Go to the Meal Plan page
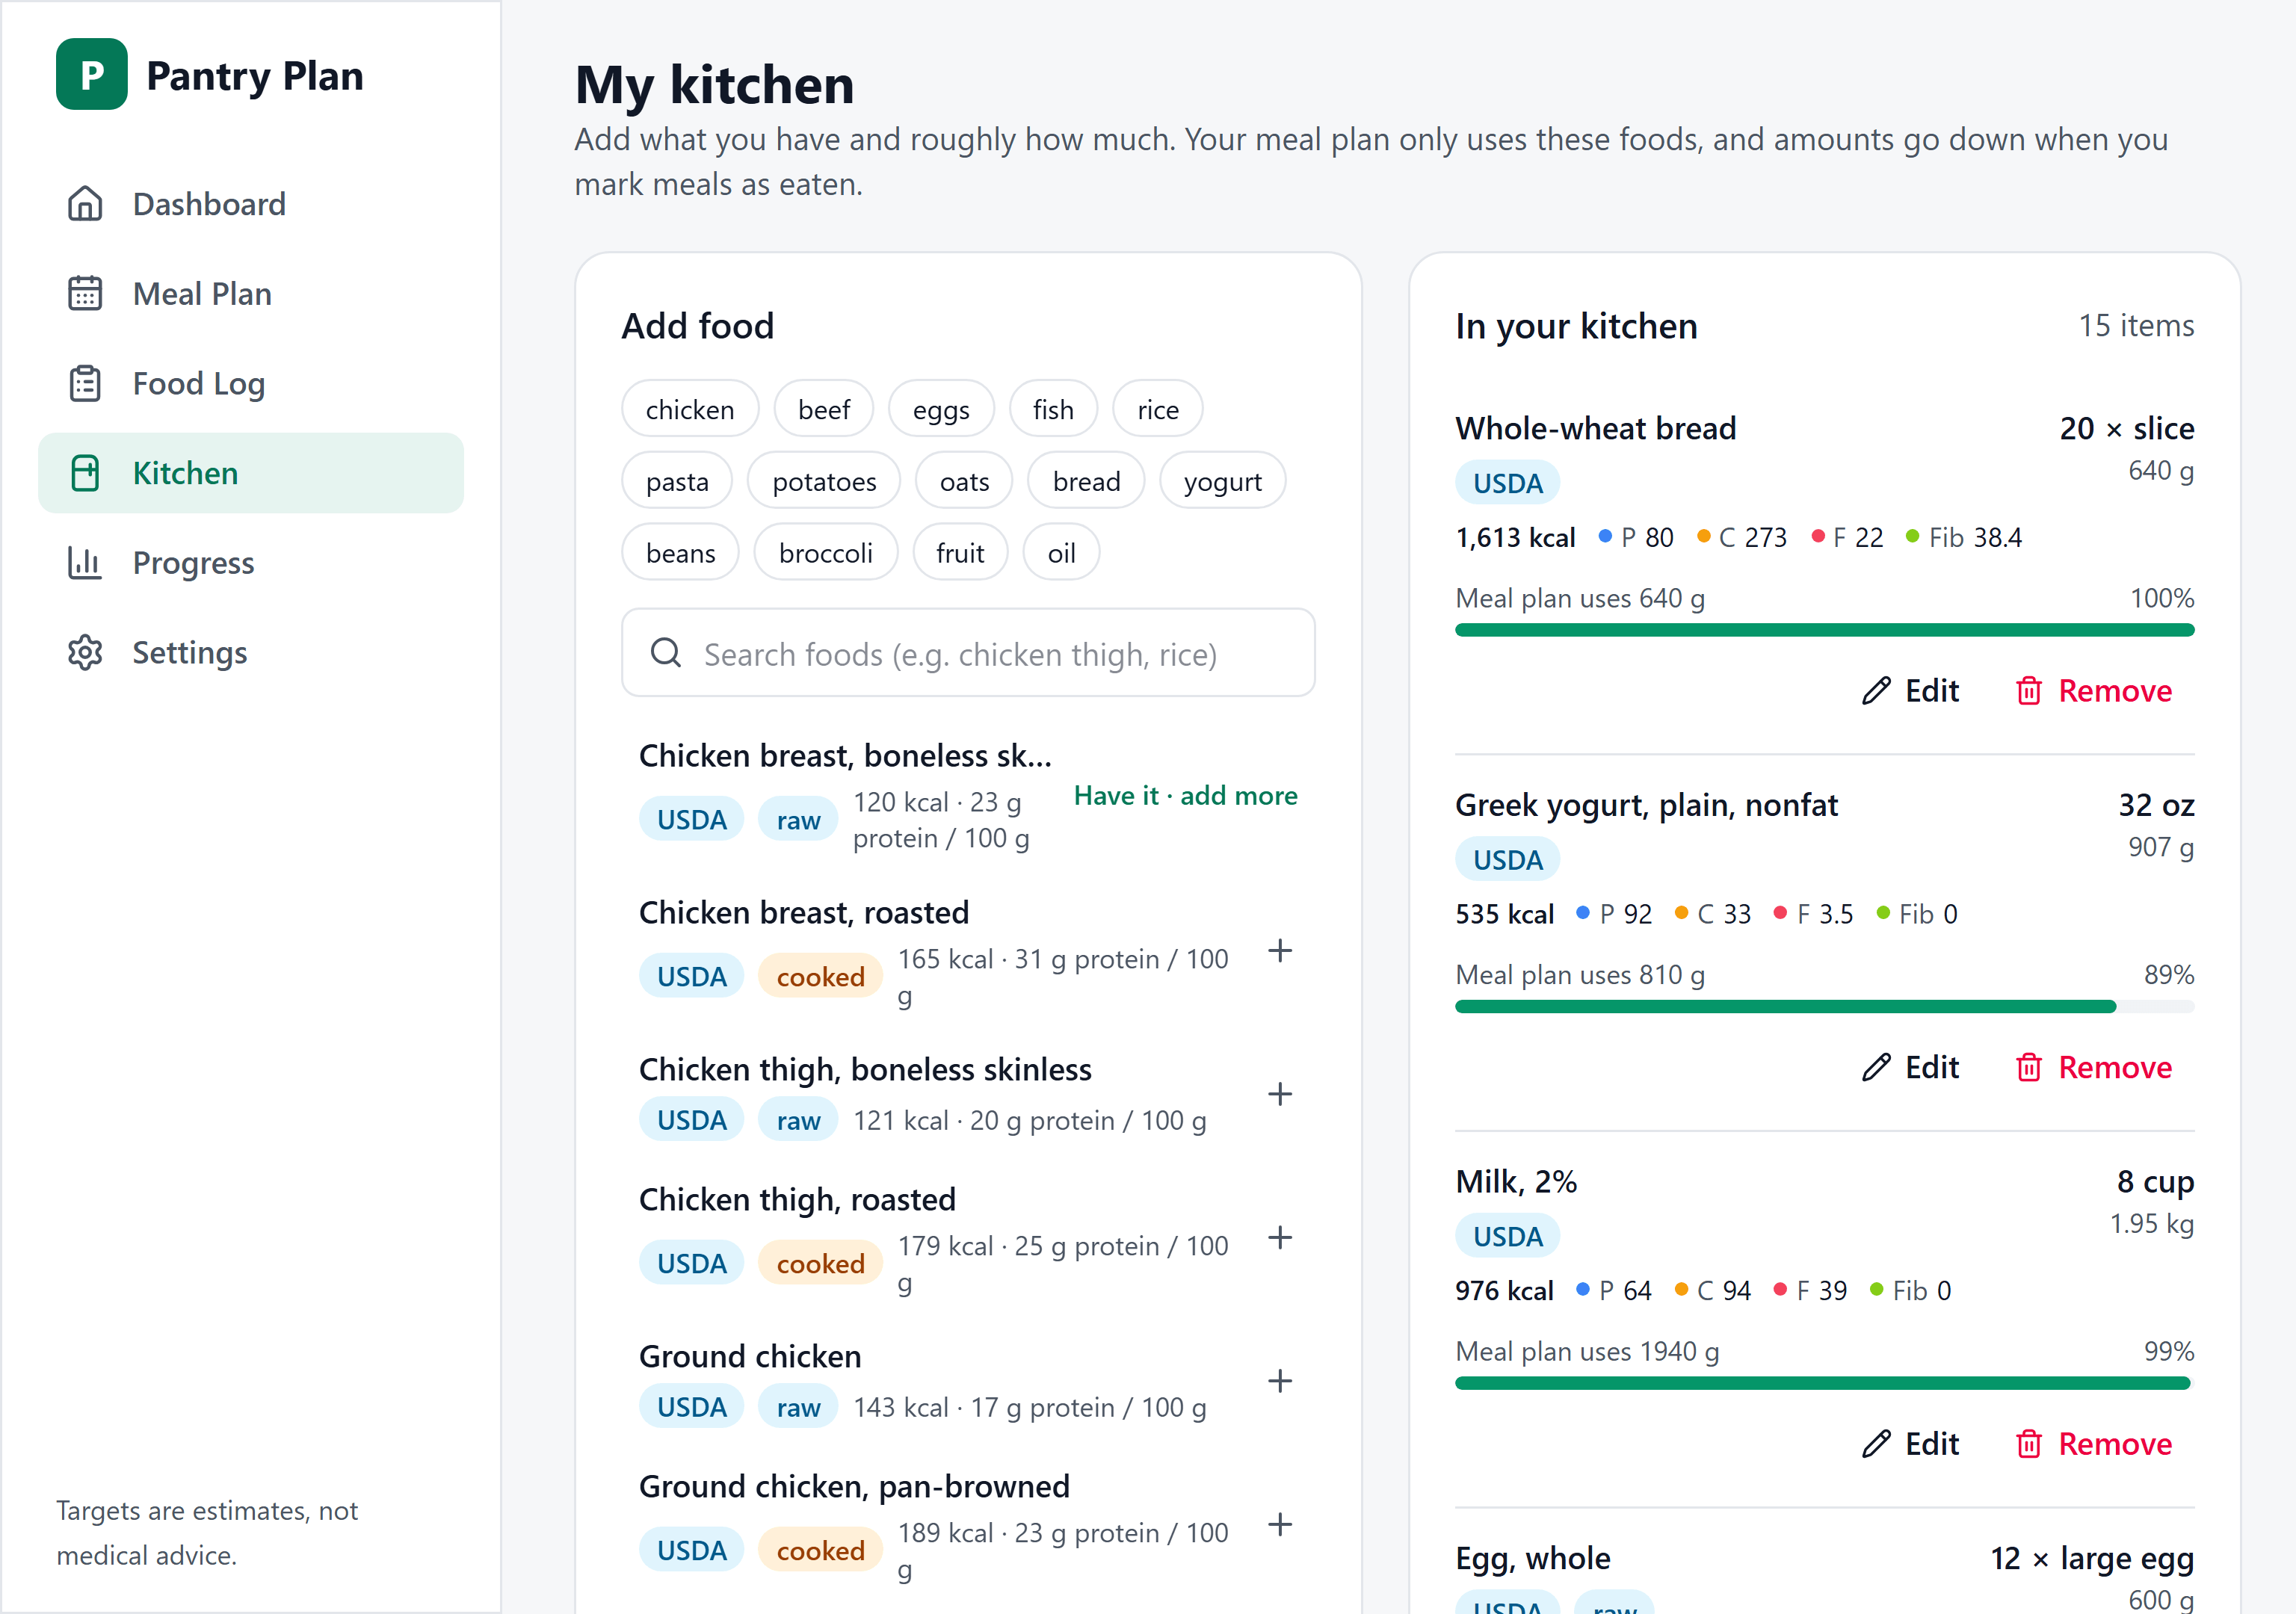 [250, 294]
